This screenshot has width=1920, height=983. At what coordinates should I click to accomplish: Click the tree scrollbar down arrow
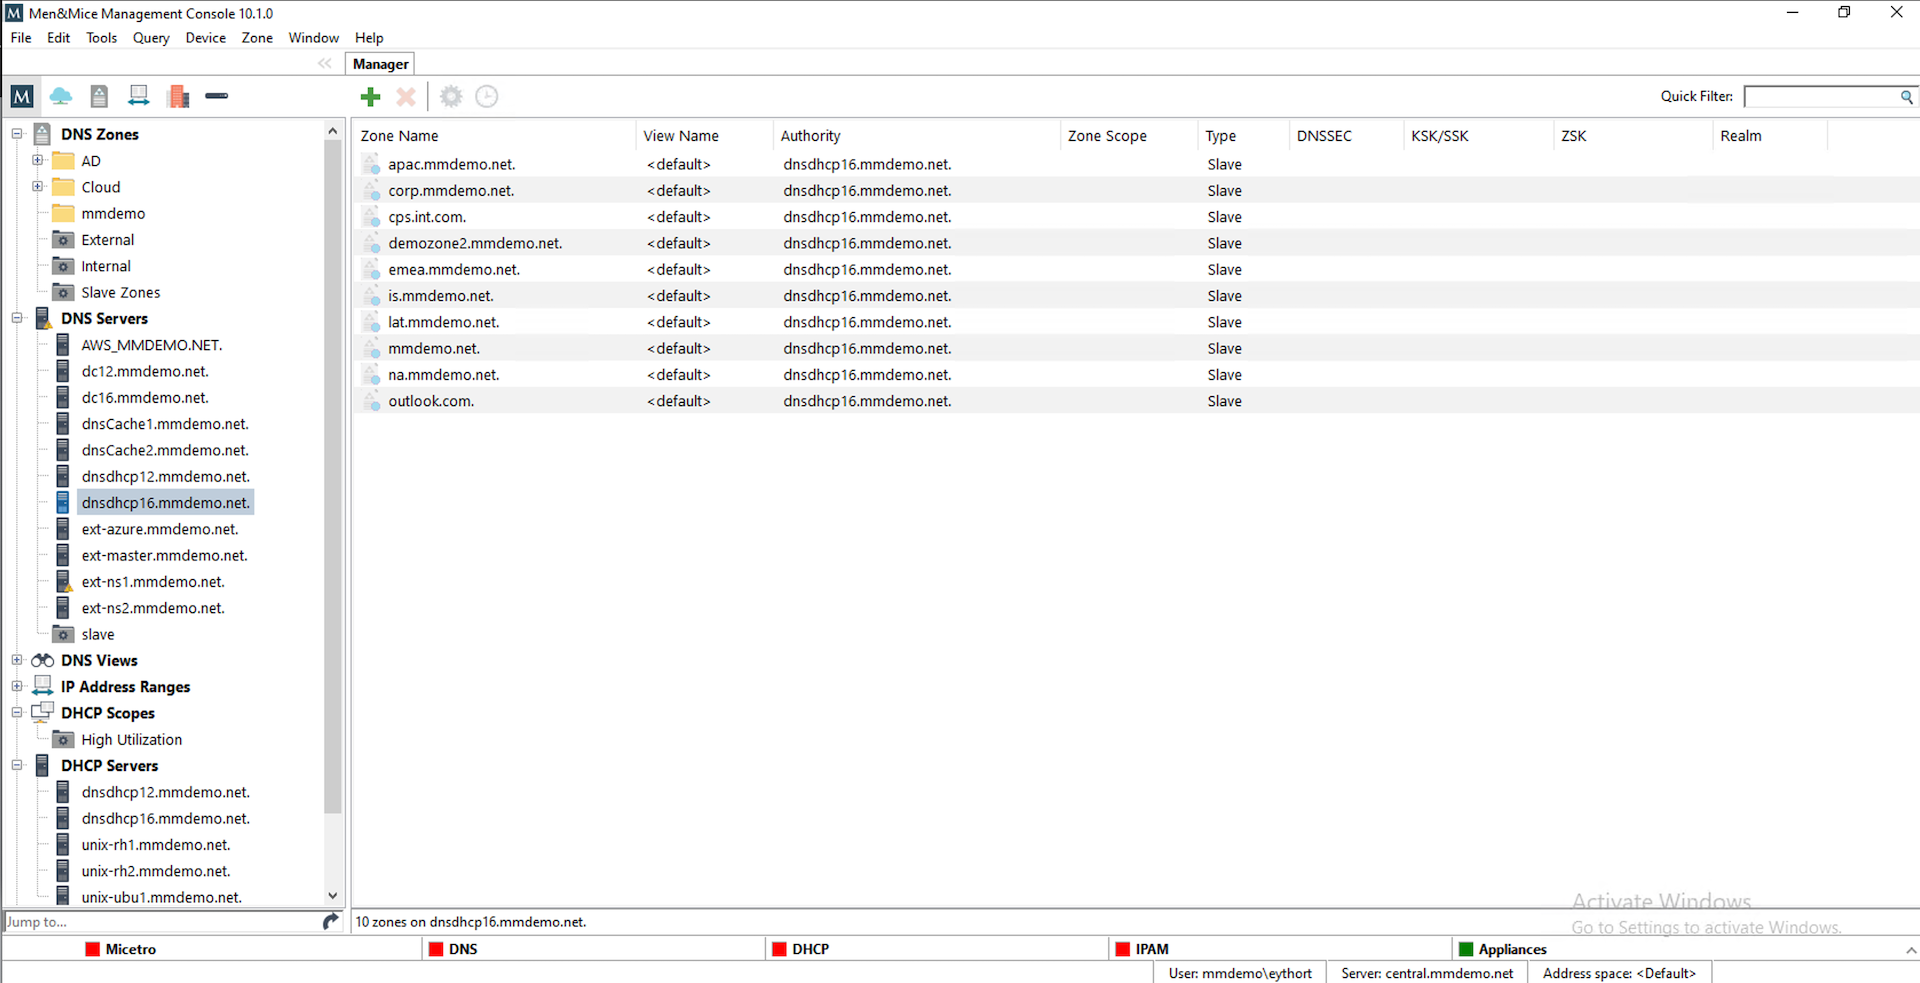pyautogui.click(x=333, y=896)
